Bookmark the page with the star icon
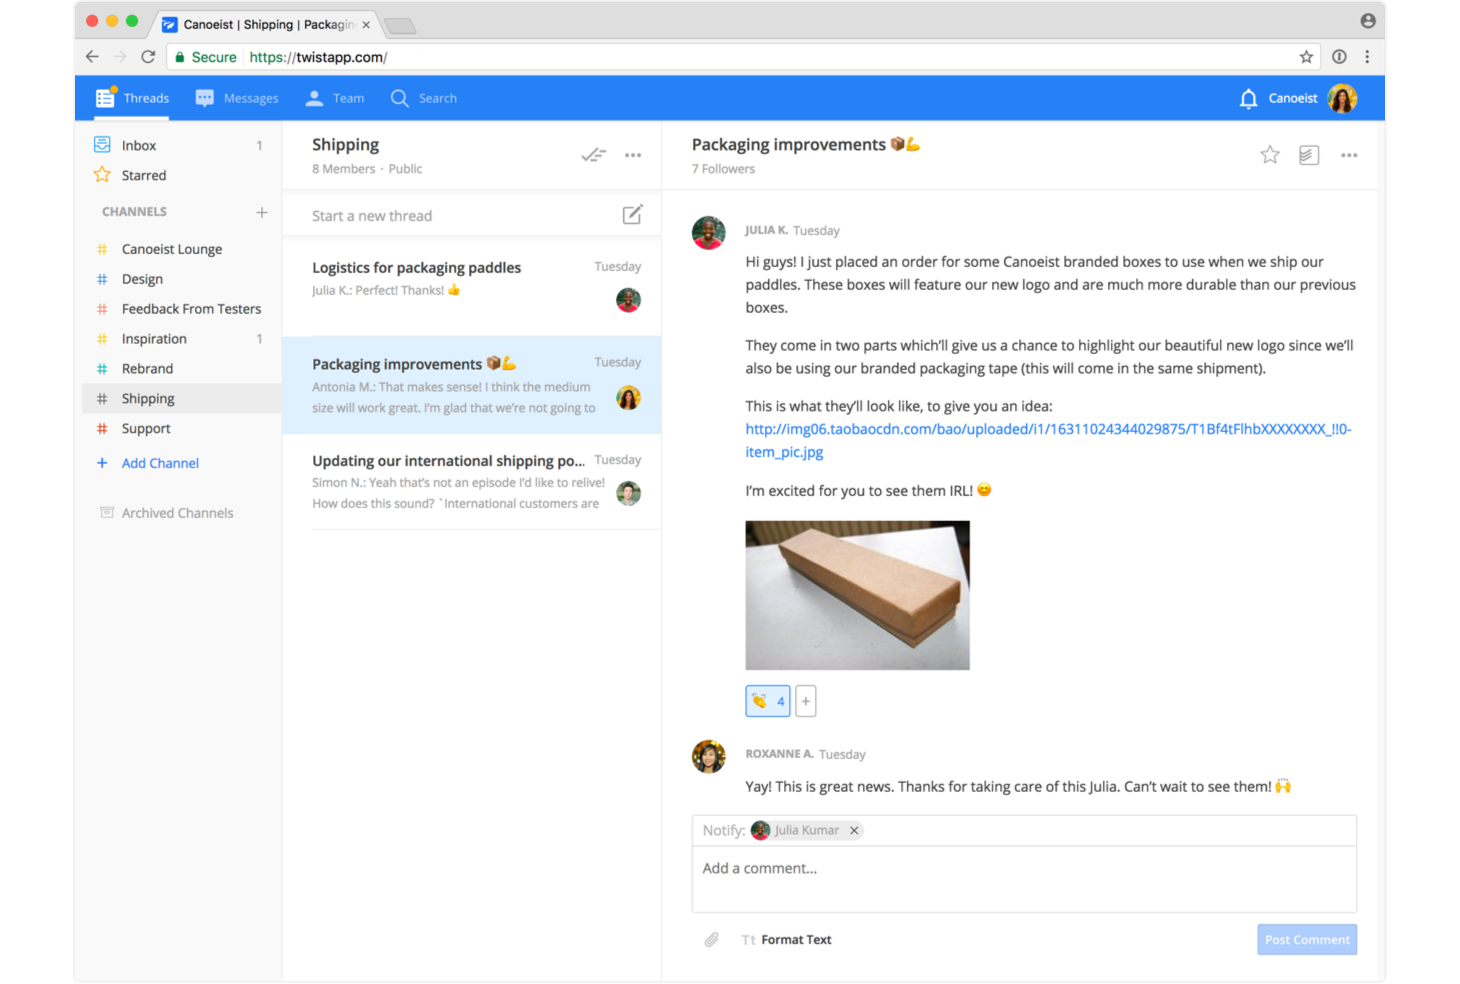This screenshot has width=1460, height=984. coord(1306,57)
